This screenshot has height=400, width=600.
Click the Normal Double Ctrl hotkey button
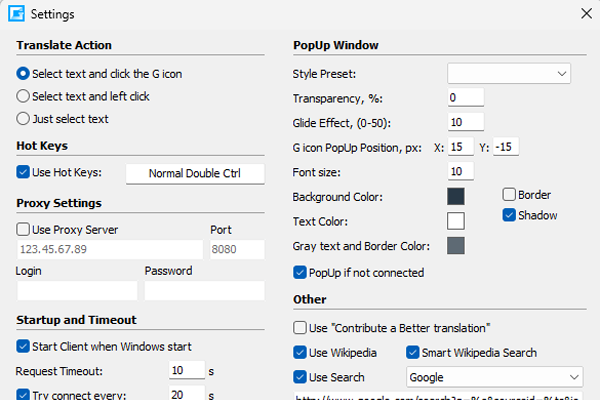pos(195,174)
